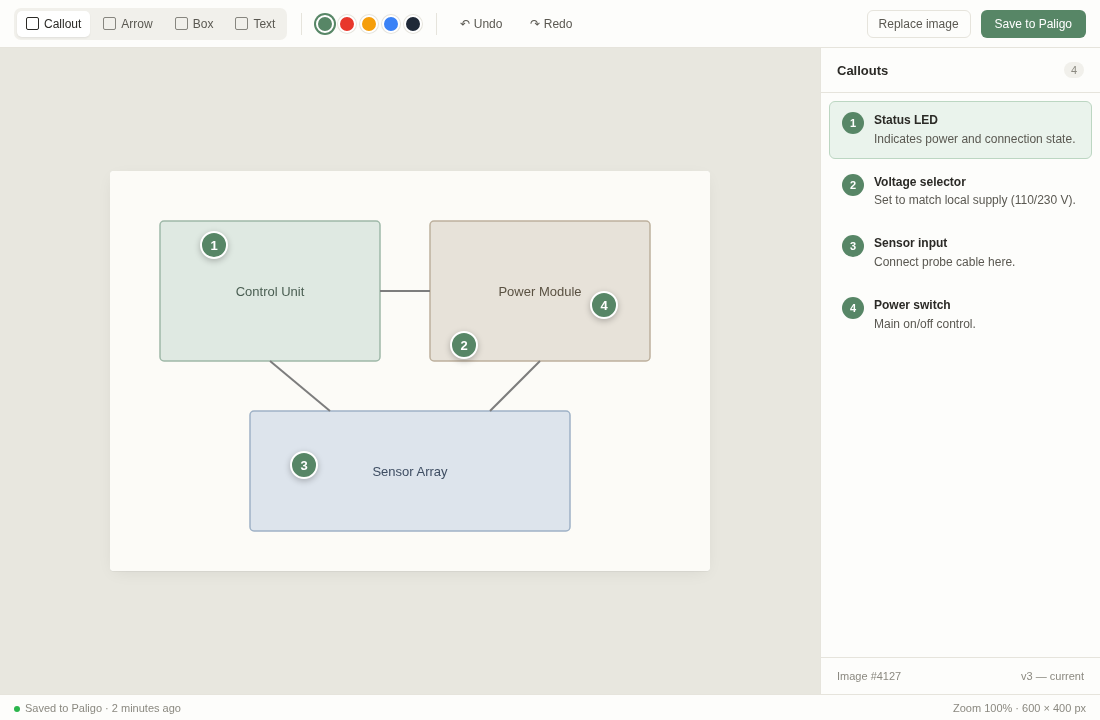Click number badge 2 in Callouts list

[x=852, y=185]
